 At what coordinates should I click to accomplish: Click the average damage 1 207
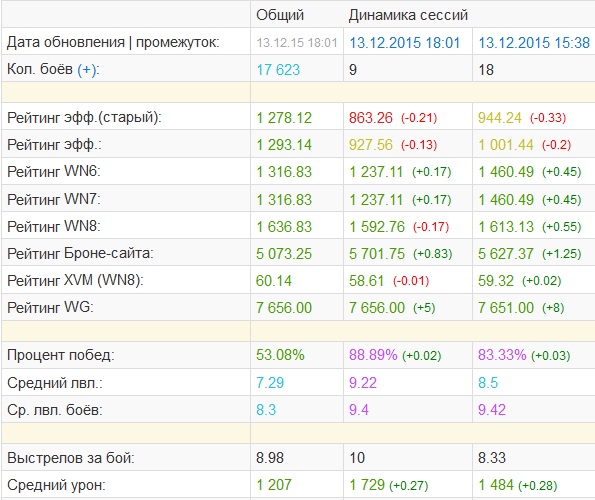point(274,485)
